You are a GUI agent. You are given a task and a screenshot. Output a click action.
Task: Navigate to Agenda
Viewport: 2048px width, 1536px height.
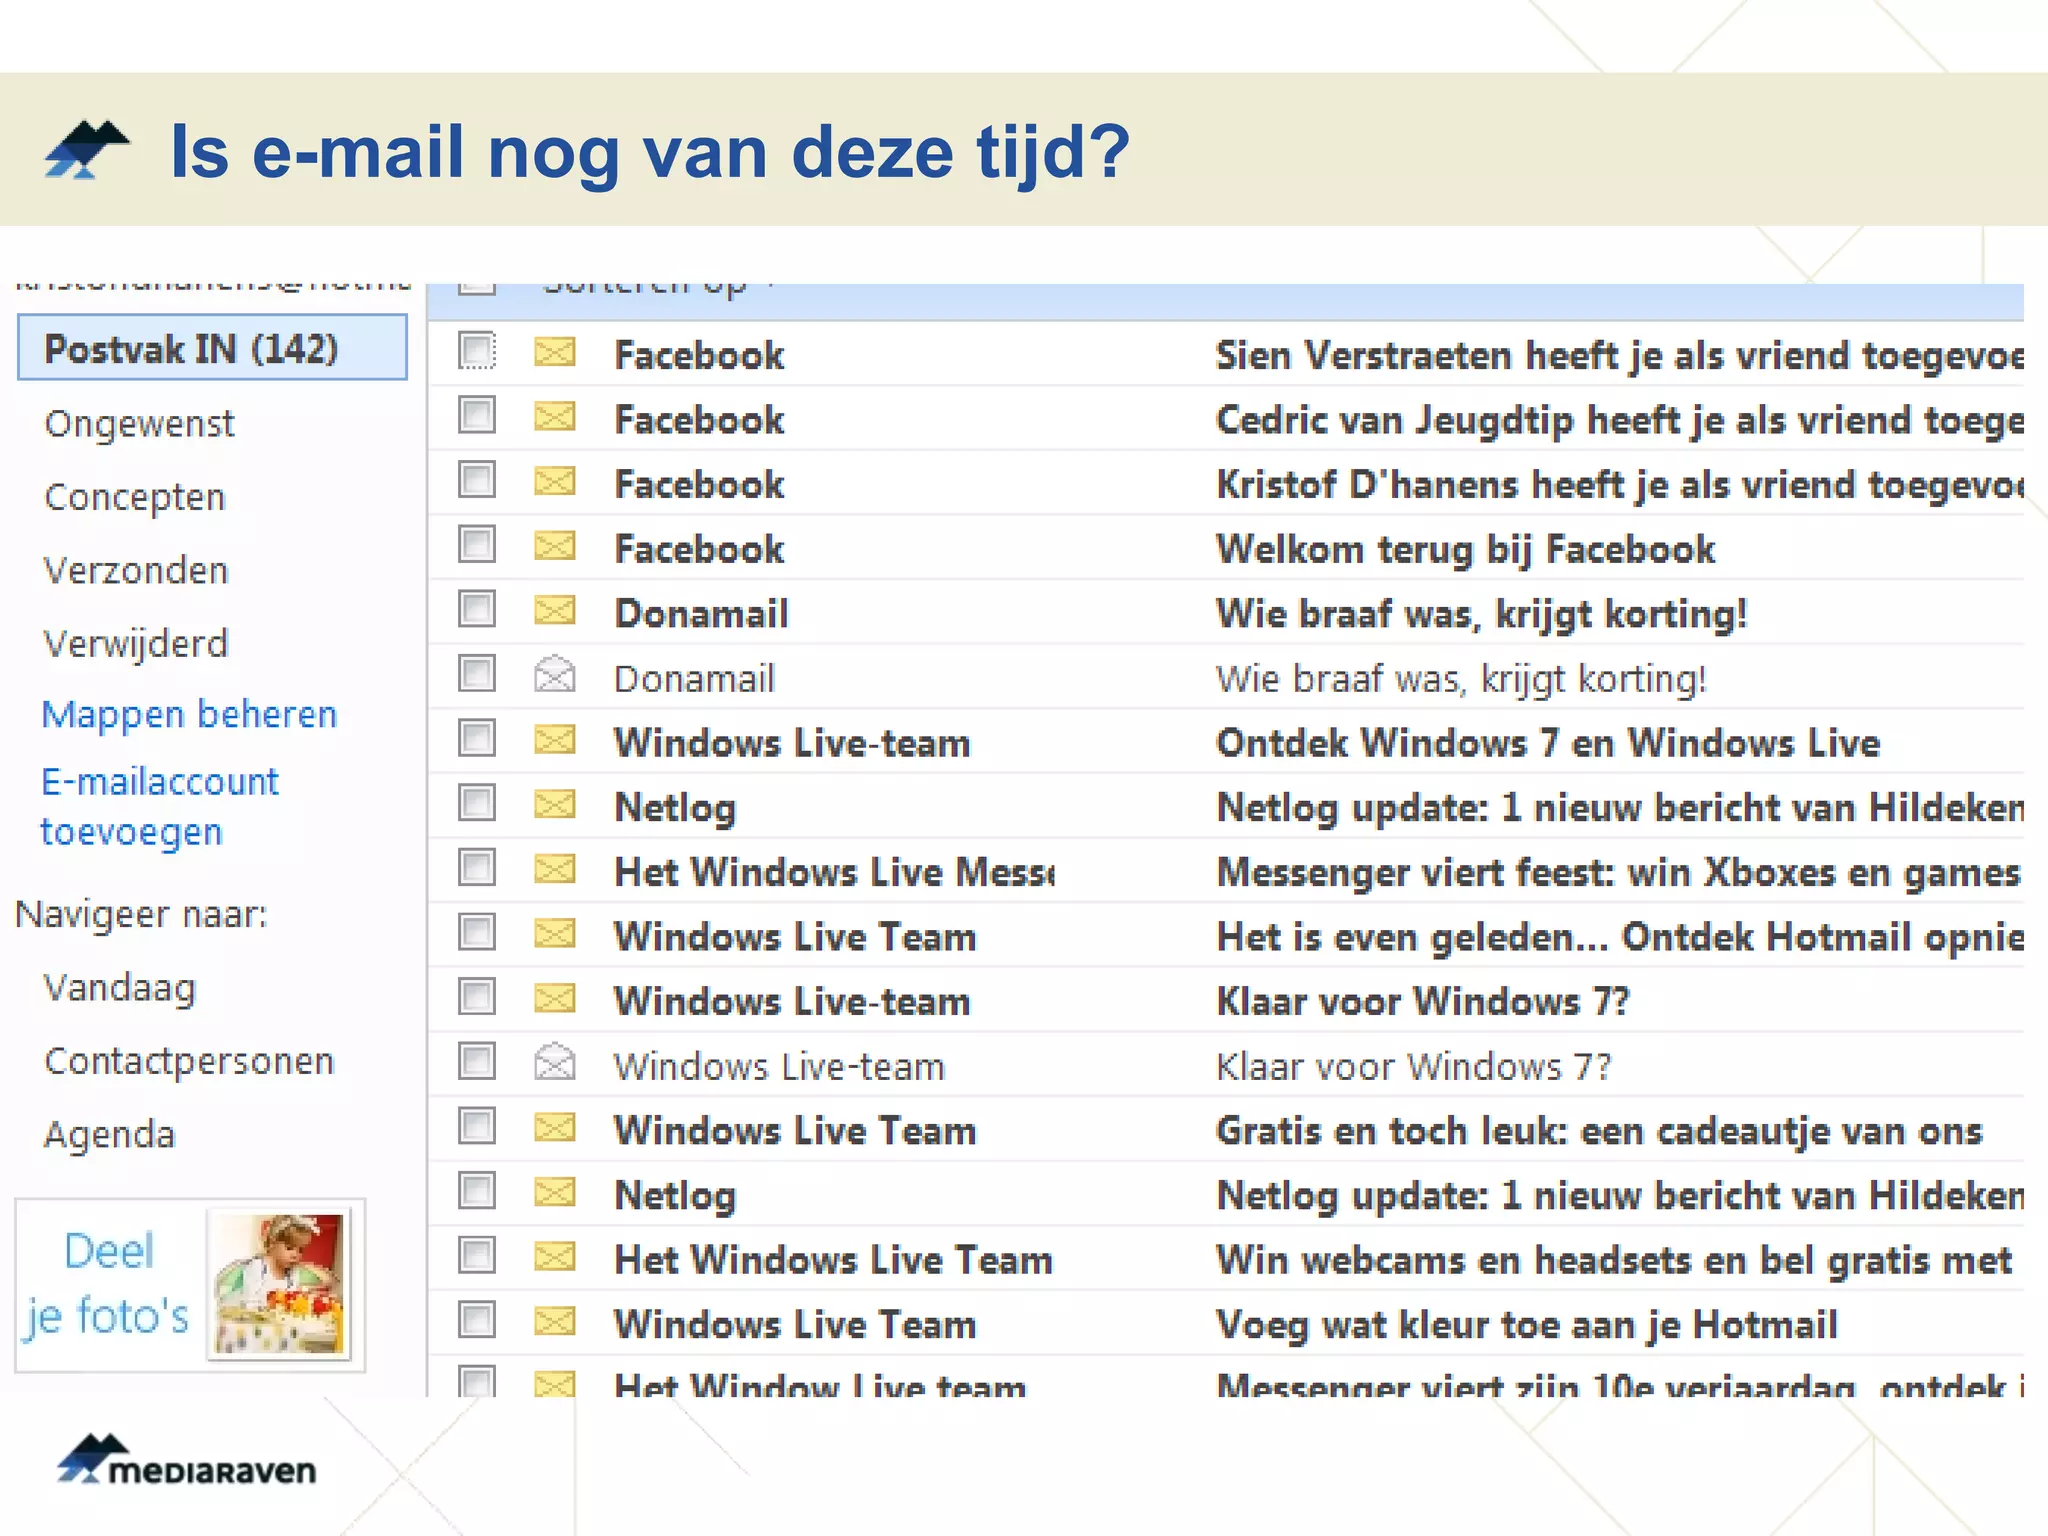click(x=109, y=1135)
